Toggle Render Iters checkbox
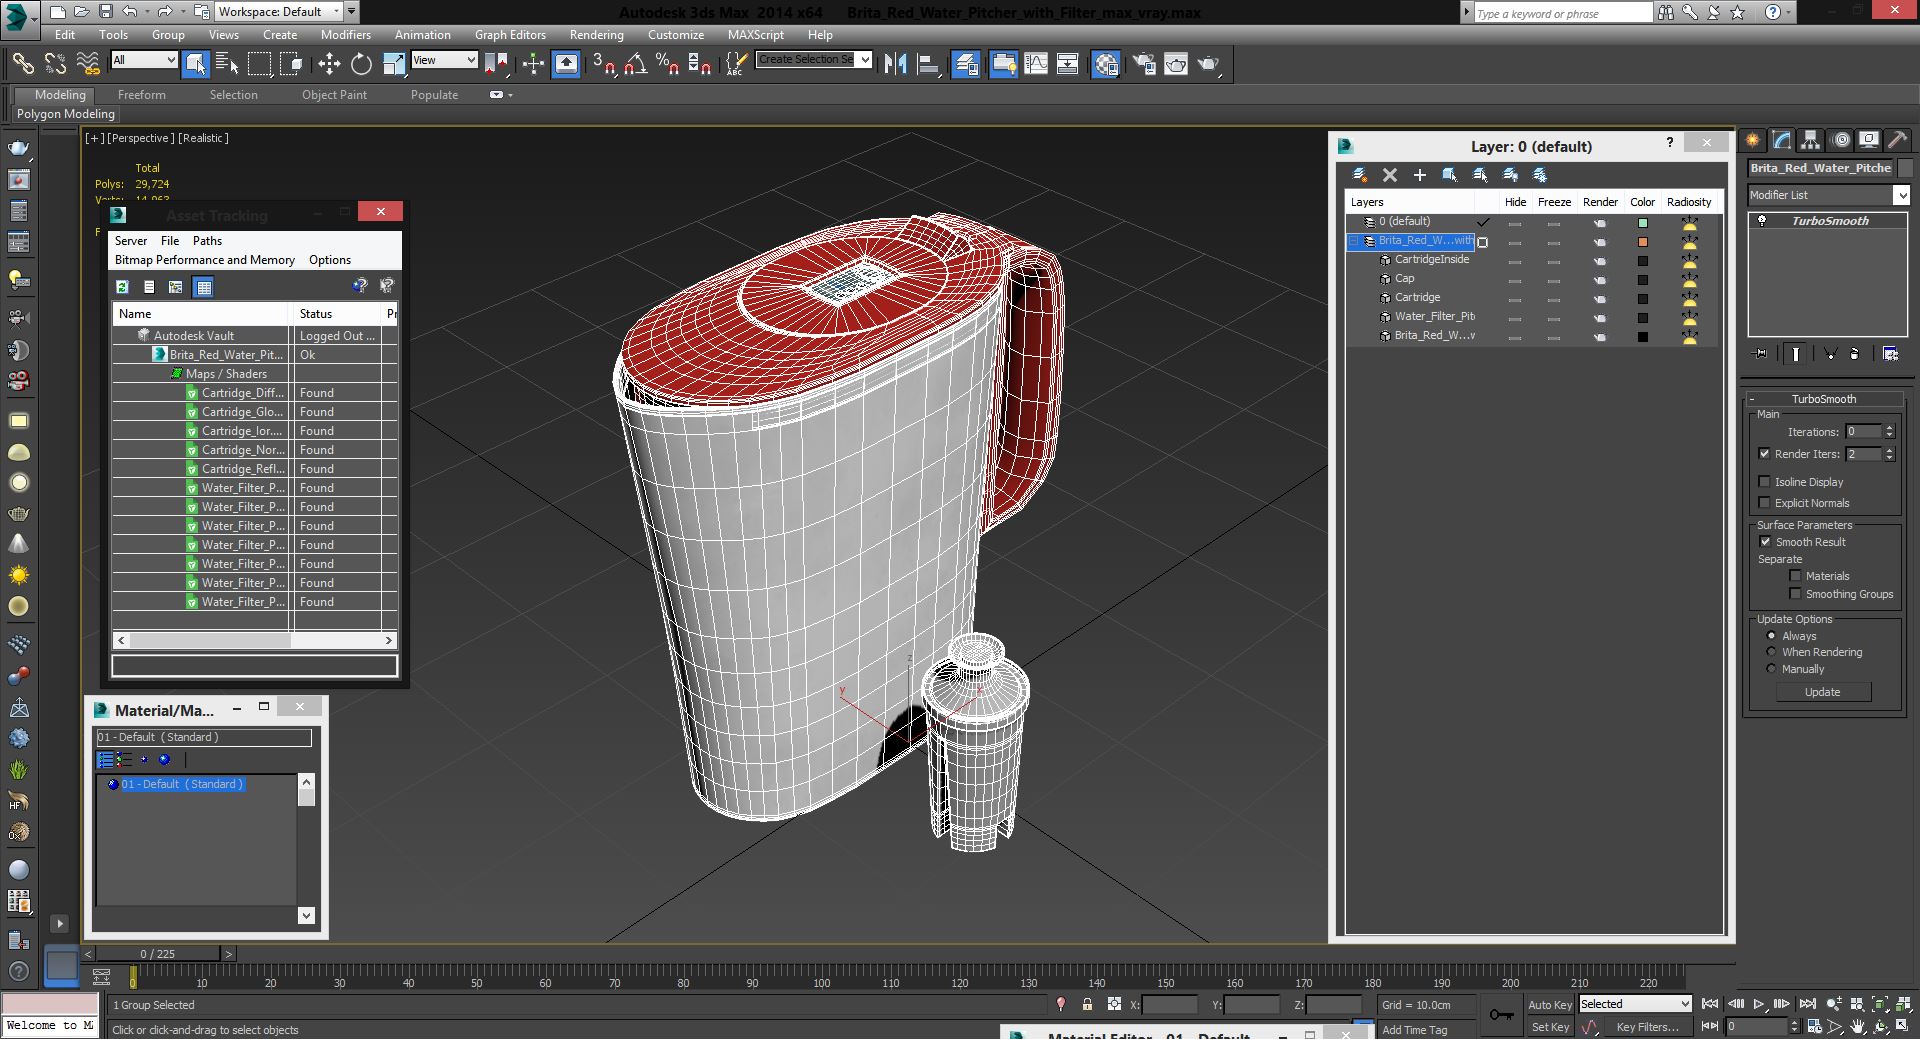 point(1765,454)
